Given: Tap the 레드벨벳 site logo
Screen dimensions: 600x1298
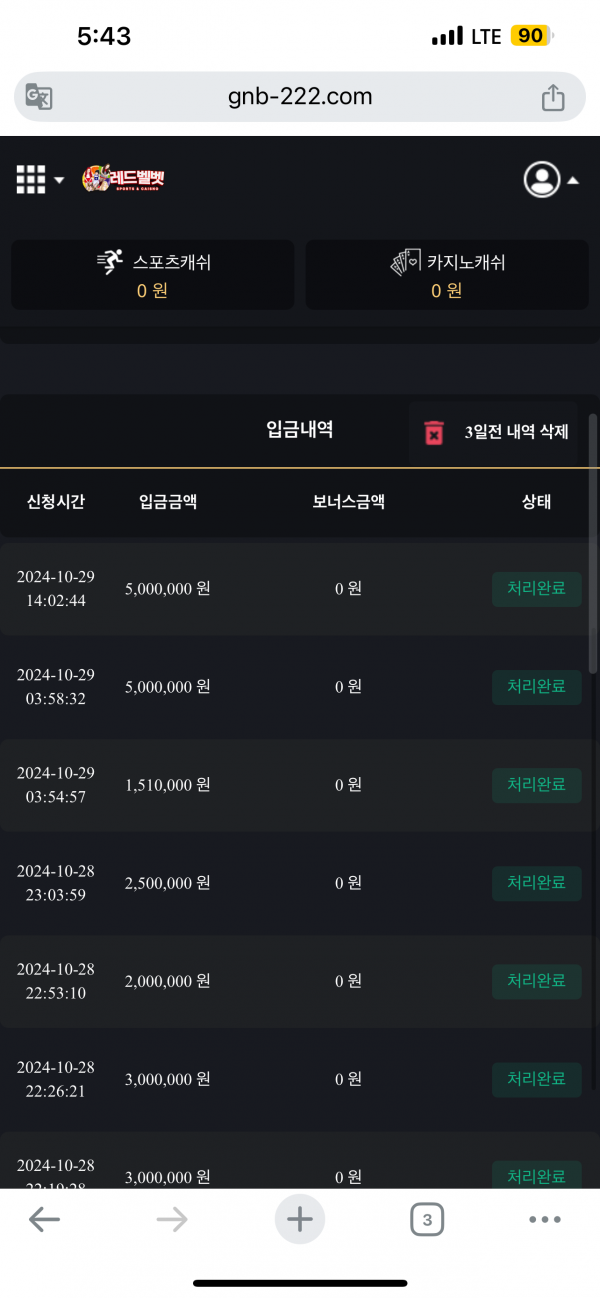Looking at the screenshot, I should (x=123, y=179).
